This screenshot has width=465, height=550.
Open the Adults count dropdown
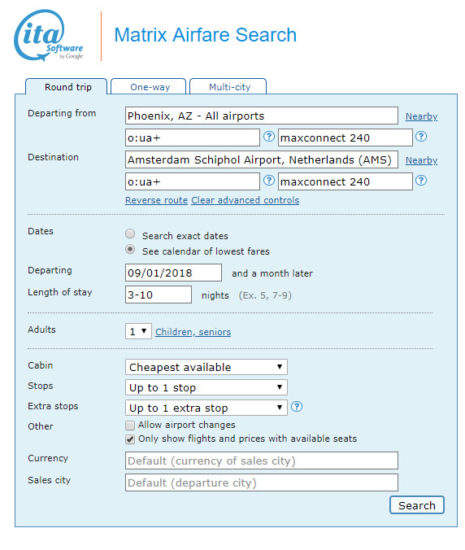tap(138, 331)
